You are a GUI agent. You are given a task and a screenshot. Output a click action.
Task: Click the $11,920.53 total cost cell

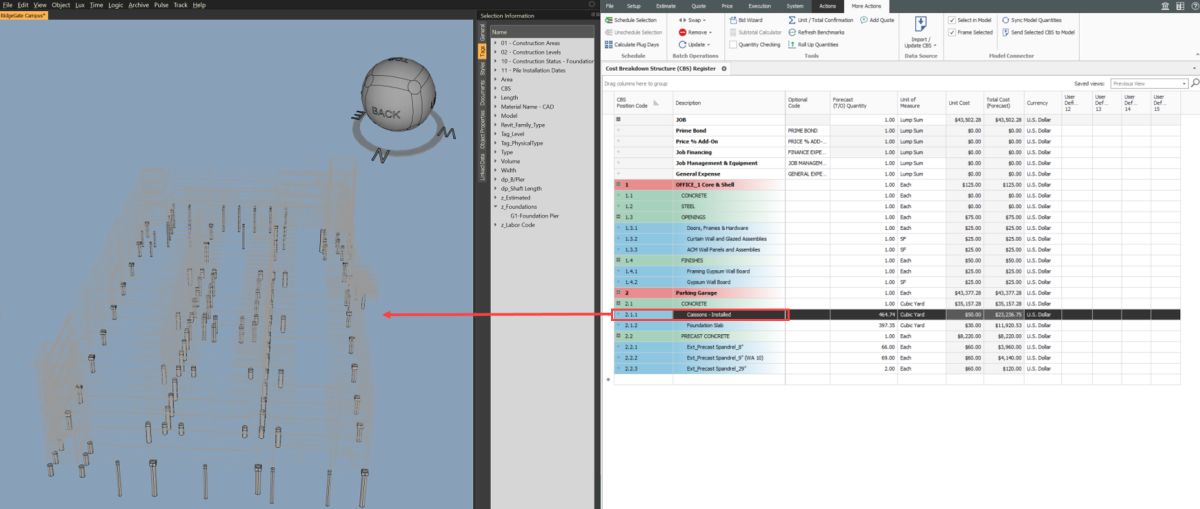[1003, 325]
